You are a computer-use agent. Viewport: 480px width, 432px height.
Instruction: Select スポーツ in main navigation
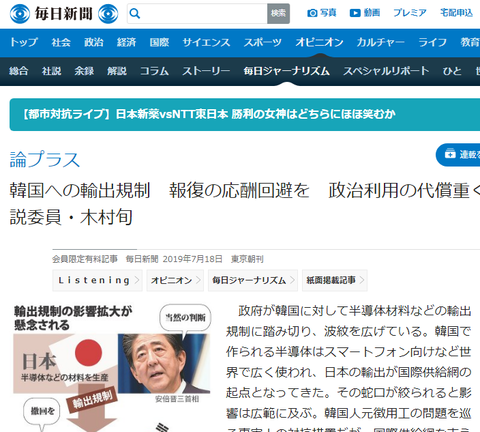click(x=263, y=42)
